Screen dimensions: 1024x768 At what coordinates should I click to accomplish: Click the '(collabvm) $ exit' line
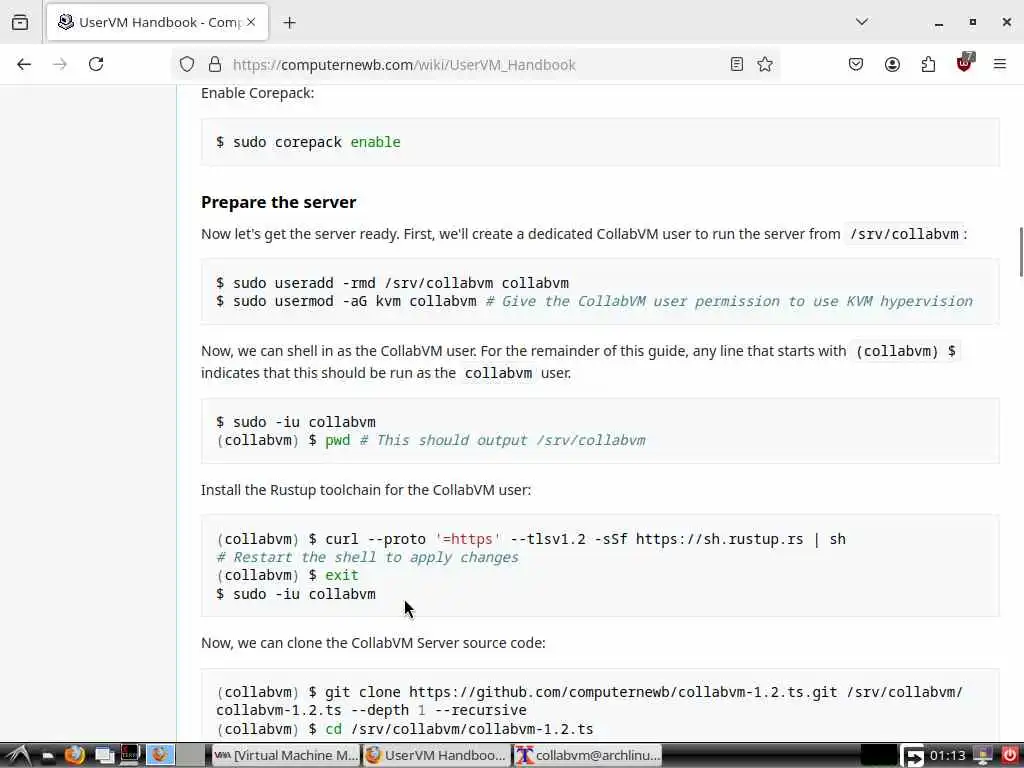coord(287,575)
